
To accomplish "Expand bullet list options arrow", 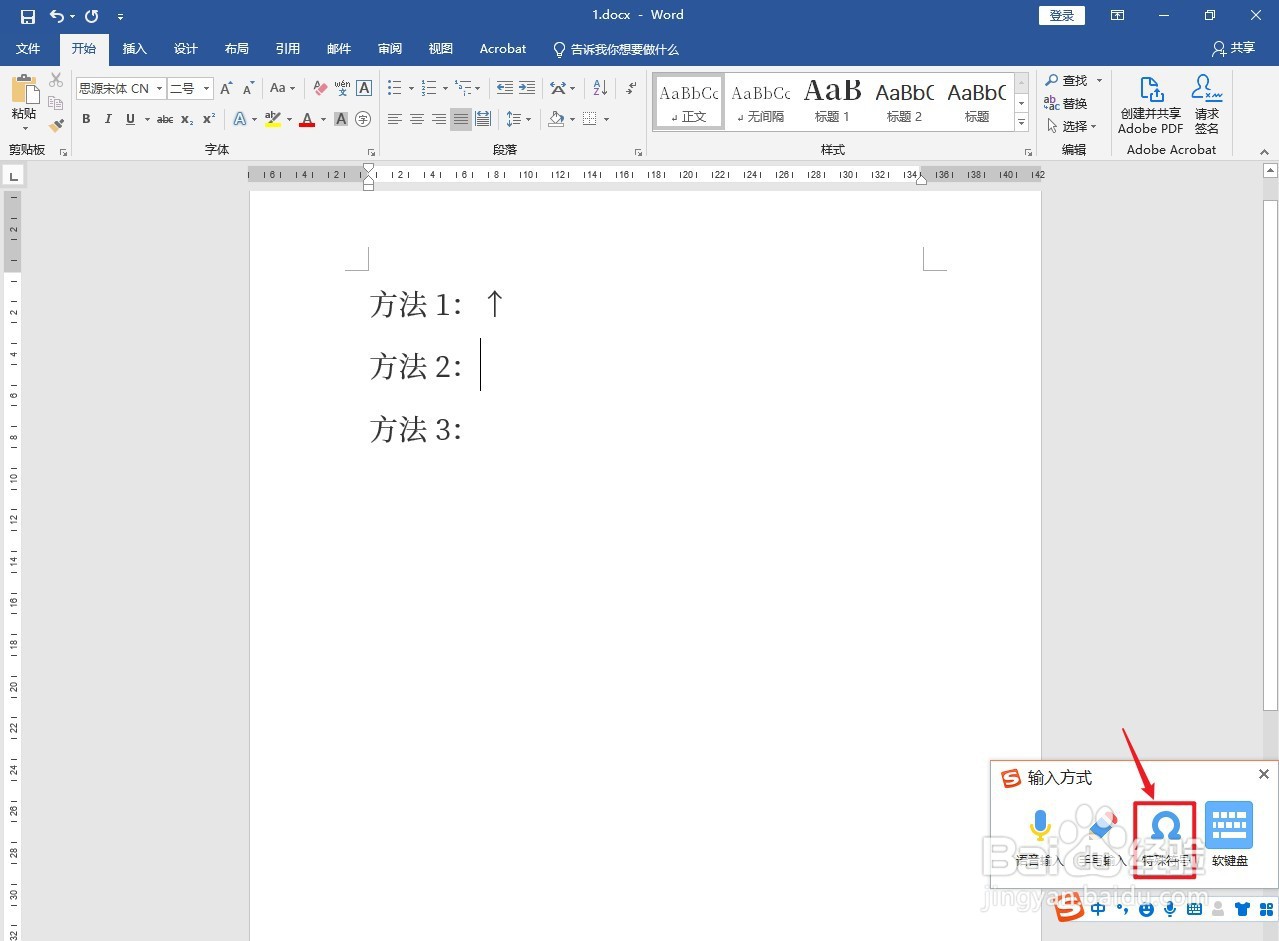I will (410, 88).
